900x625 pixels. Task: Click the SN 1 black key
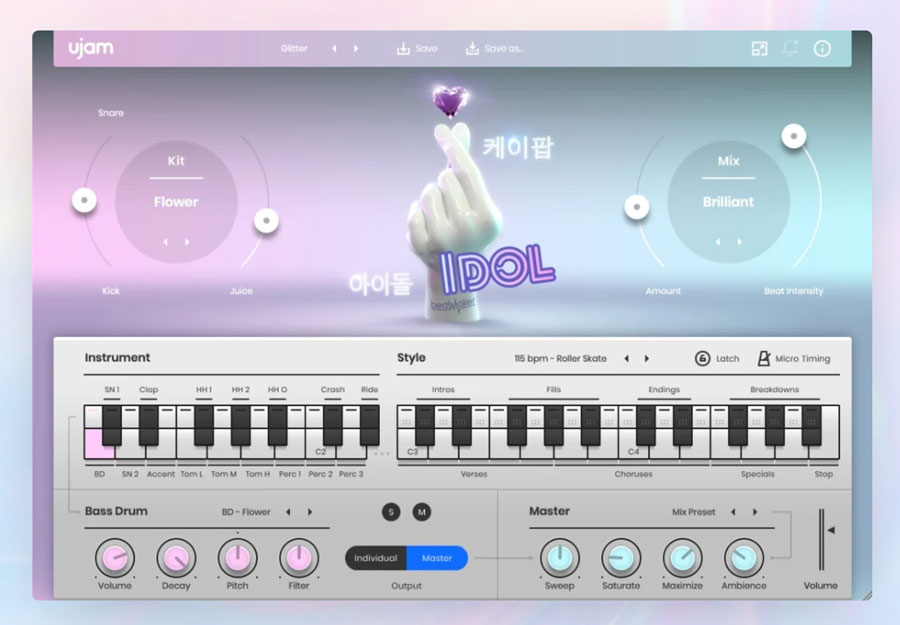click(112, 425)
